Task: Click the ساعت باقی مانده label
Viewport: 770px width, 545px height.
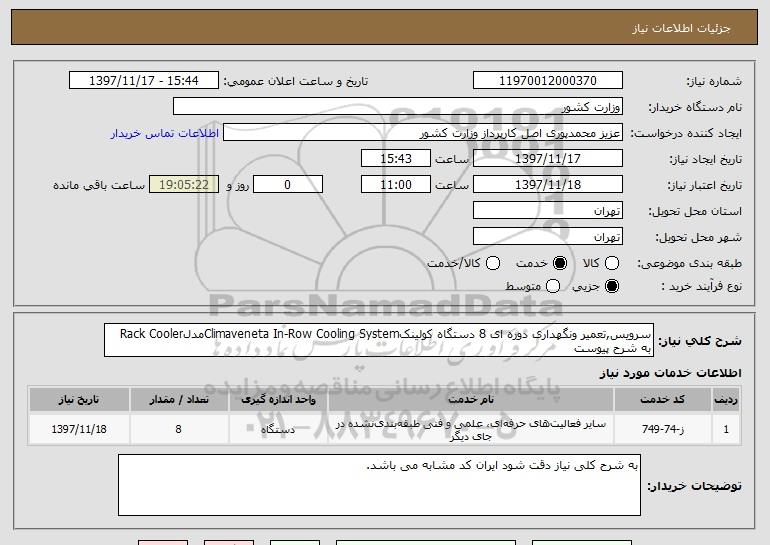Action: tap(99, 185)
